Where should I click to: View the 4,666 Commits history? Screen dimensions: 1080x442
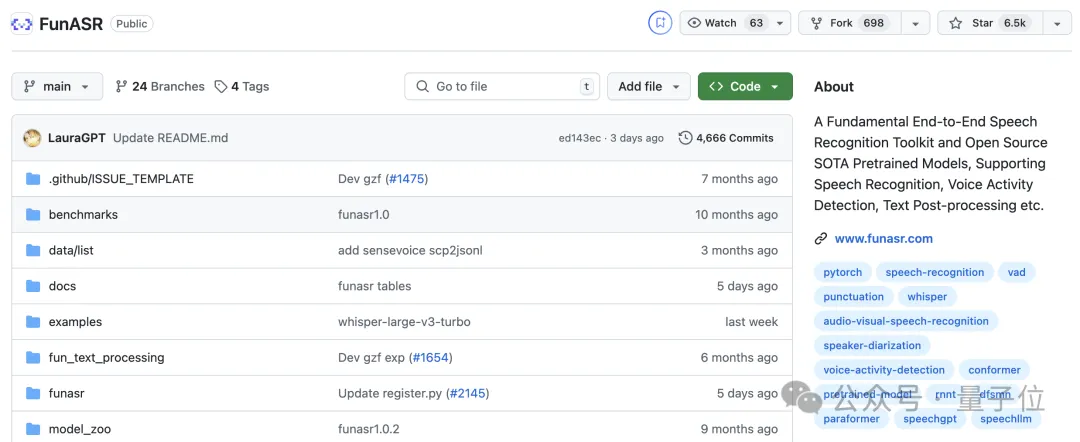[x=726, y=138]
